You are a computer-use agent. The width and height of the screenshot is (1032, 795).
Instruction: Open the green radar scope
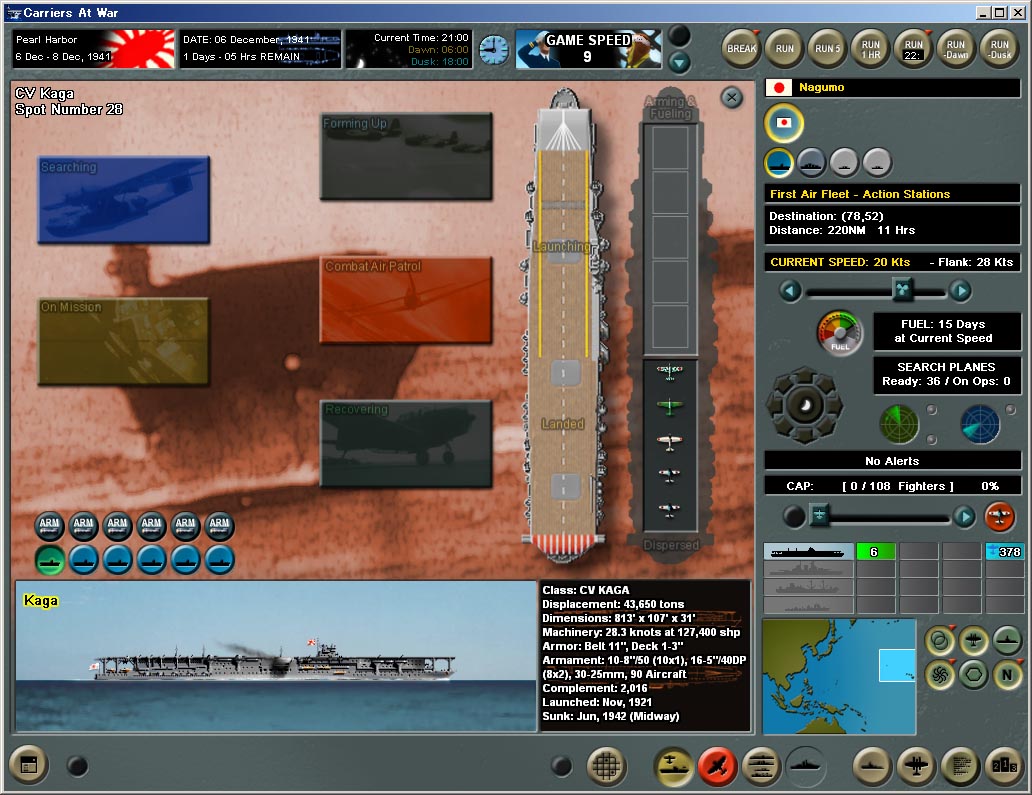pyautogui.click(x=899, y=424)
